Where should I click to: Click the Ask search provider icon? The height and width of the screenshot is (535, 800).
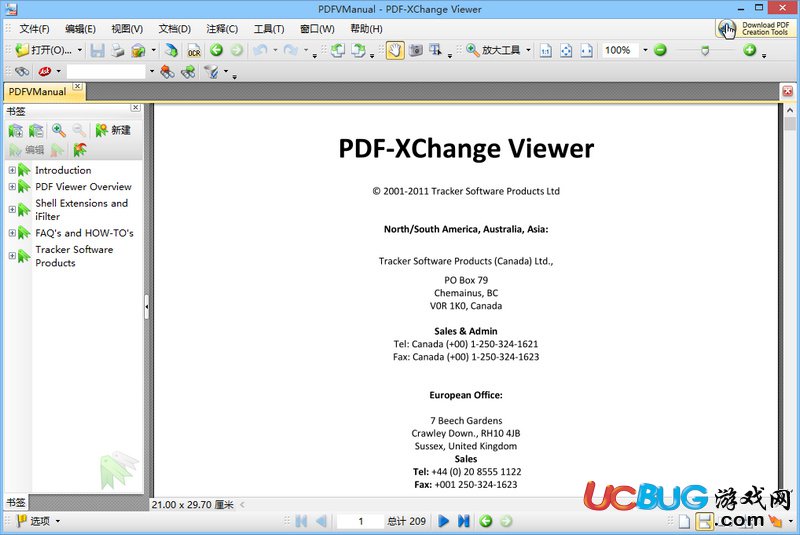pyautogui.click(x=45, y=71)
